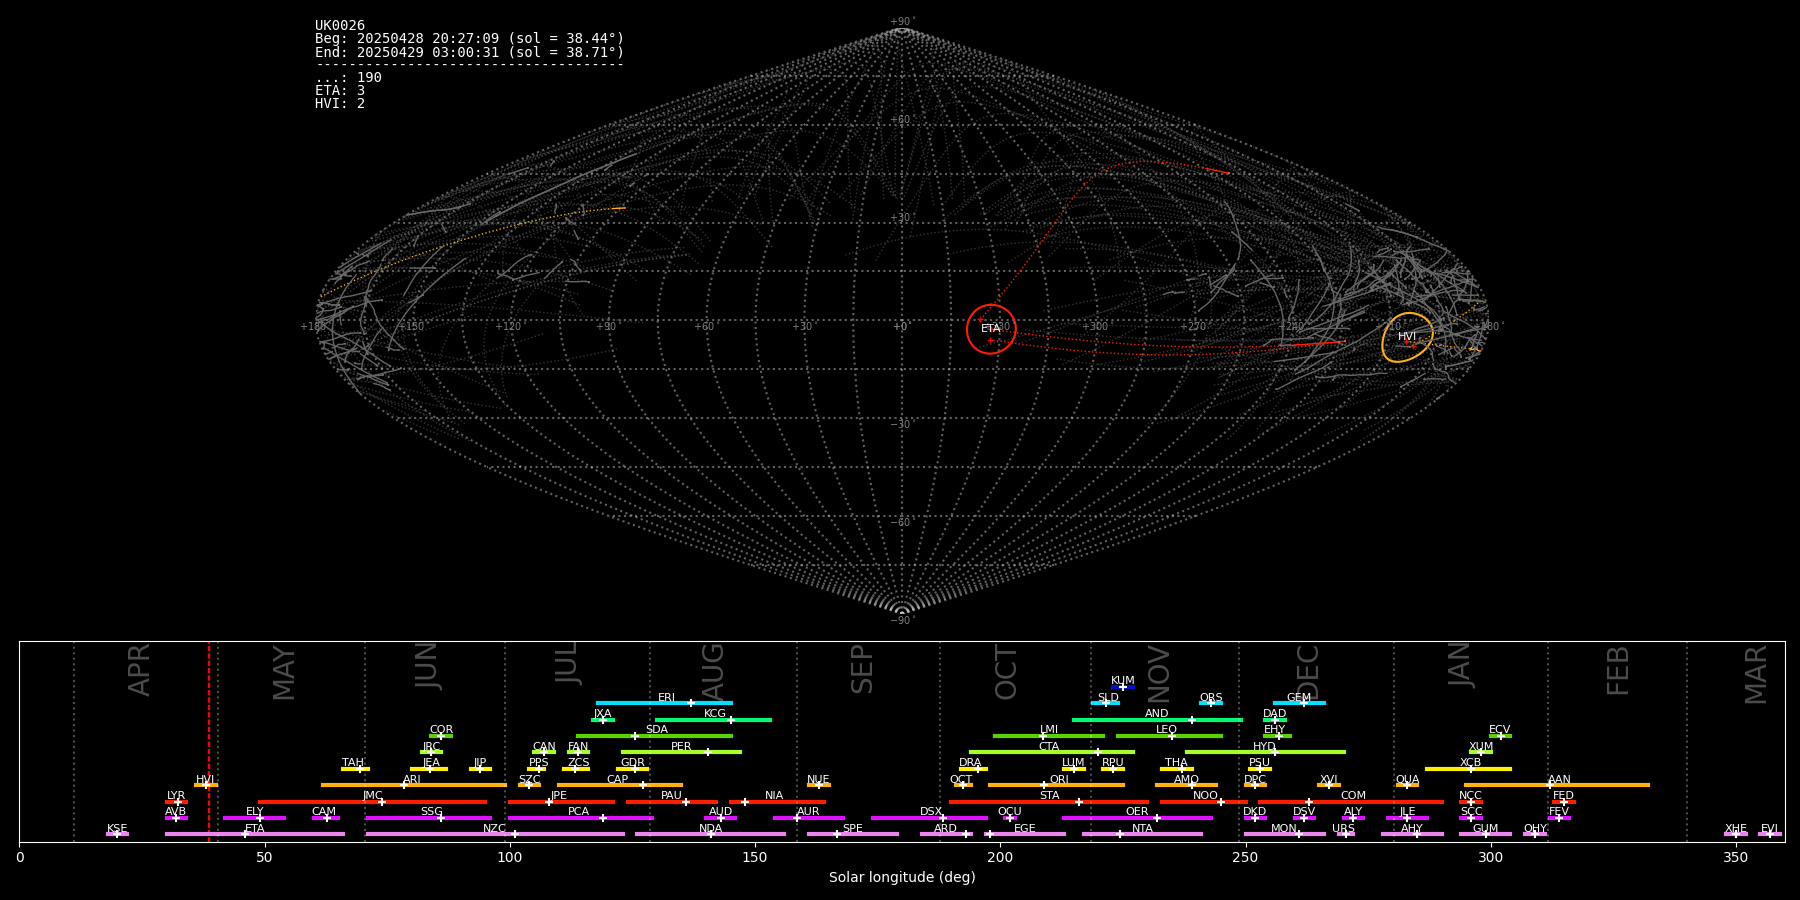The width and height of the screenshot is (1800, 900).
Task: Click the '...: 190' sporadic count line
Action: click(348, 77)
